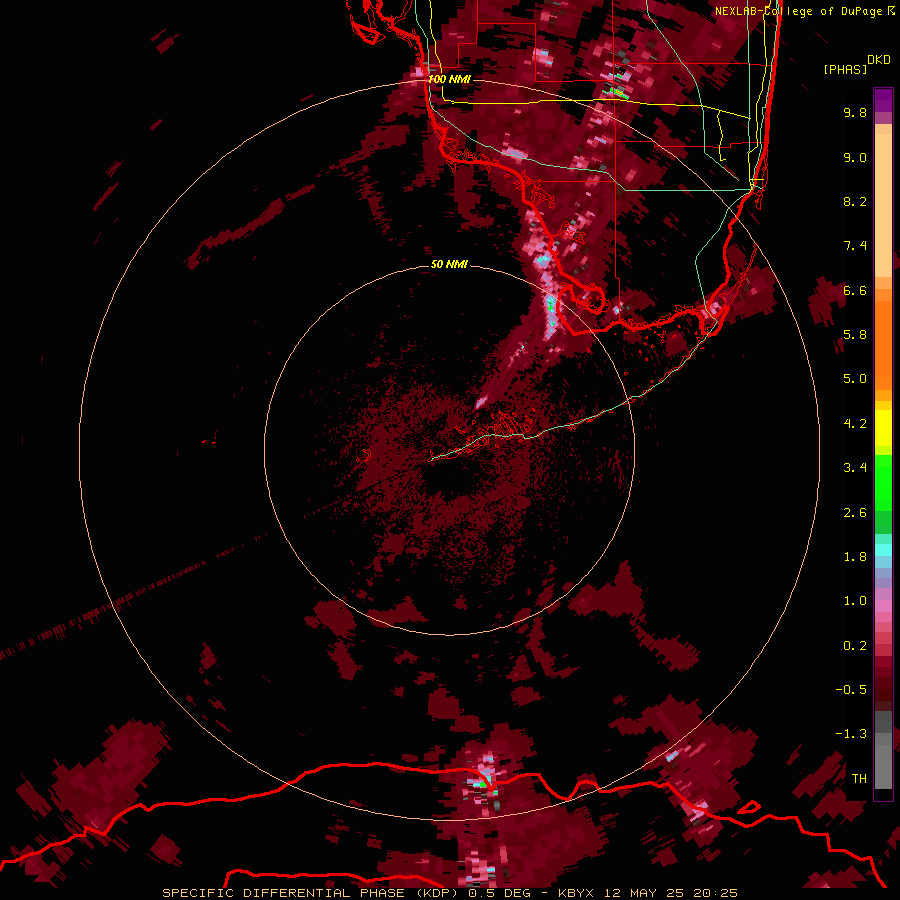Click the 9.0 value on the color scale
The image size is (900, 900).
[855, 157]
